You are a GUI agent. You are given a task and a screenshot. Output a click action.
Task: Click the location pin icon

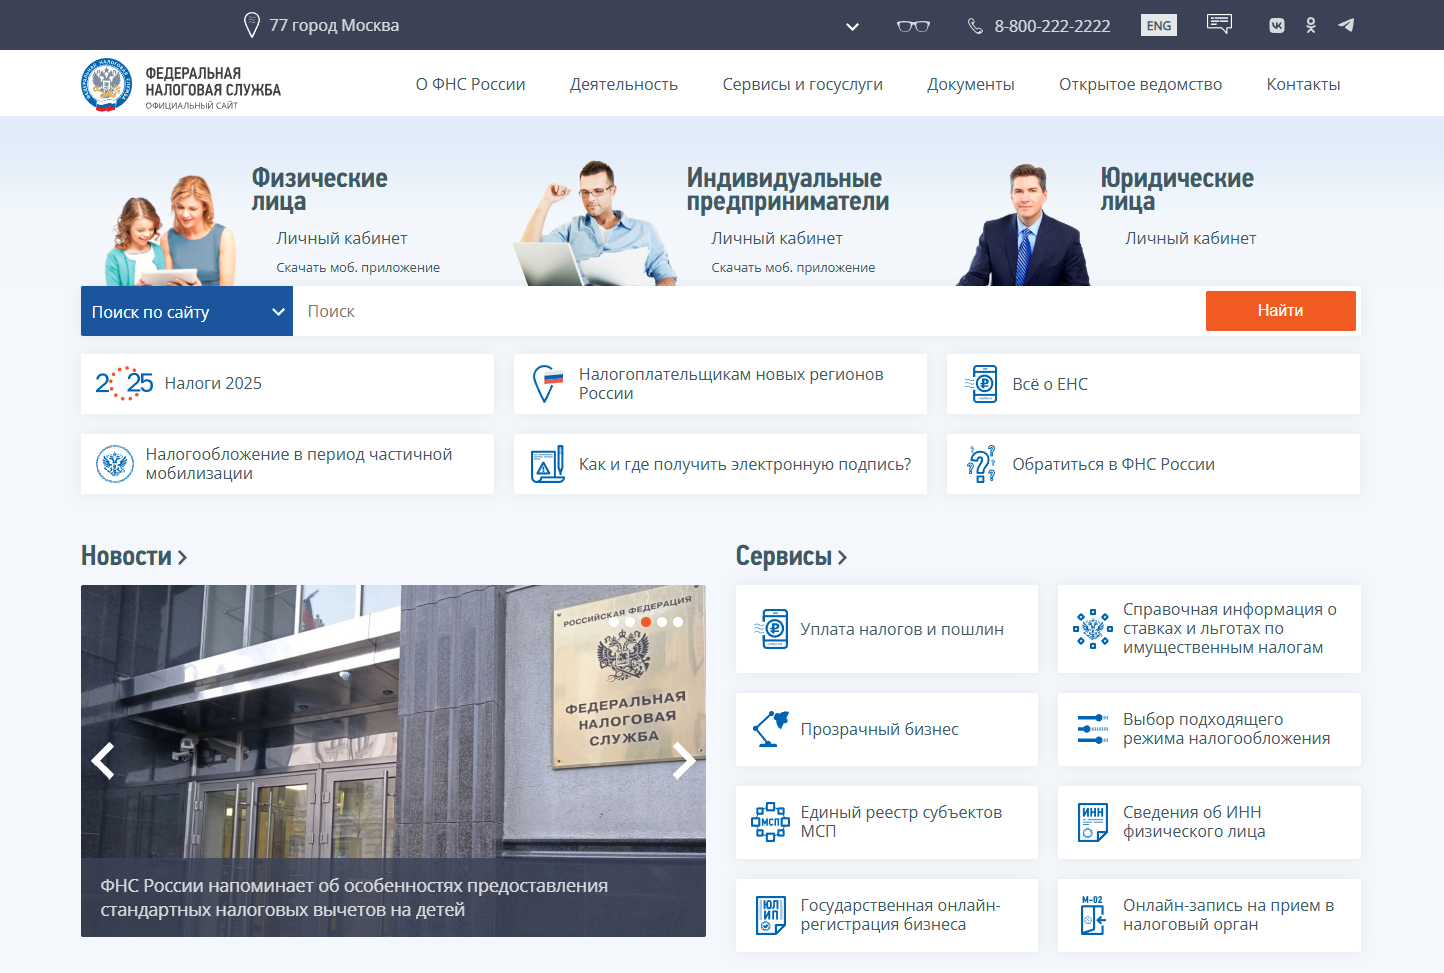[x=252, y=25]
